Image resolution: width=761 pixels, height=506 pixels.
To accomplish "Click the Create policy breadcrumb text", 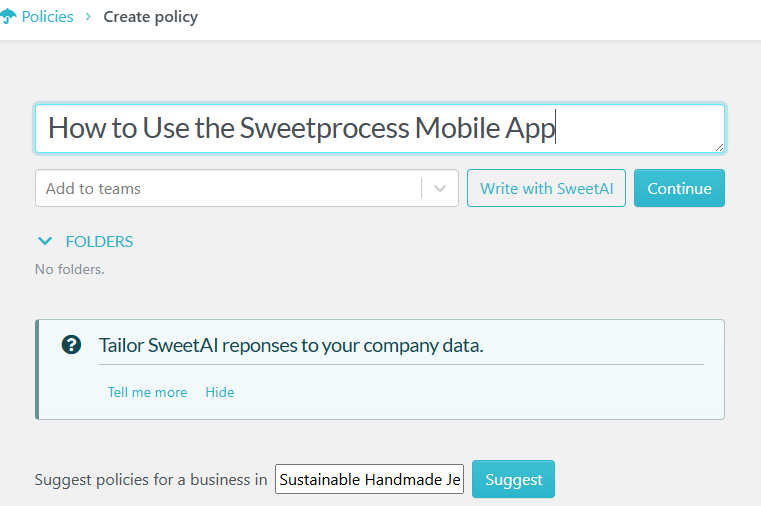I will (x=150, y=17).
